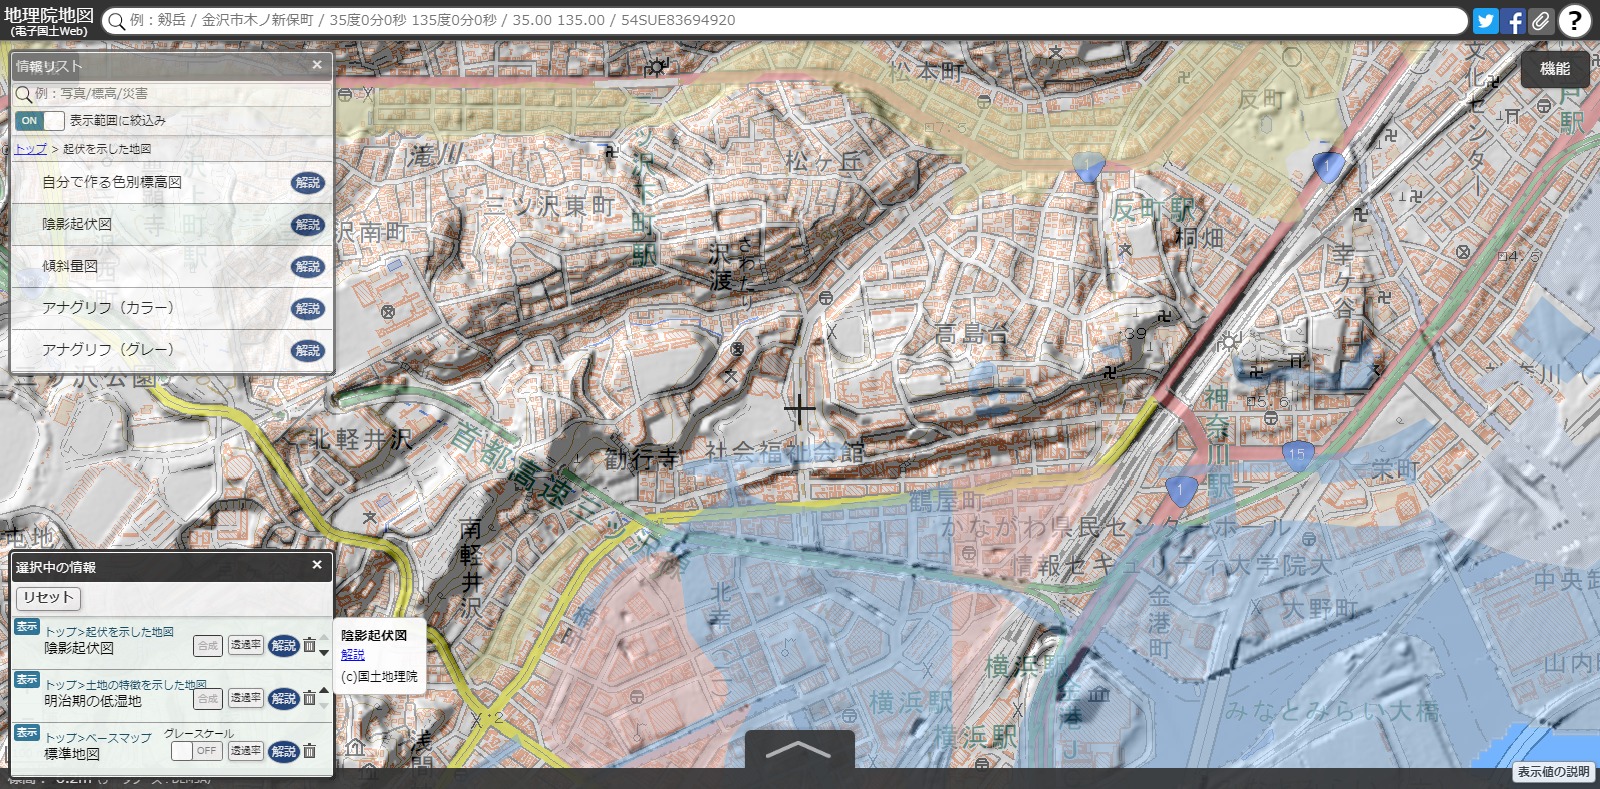1600x789 pixels.
Task: Share the map on Twitter
Action: tap(1485, 20)
